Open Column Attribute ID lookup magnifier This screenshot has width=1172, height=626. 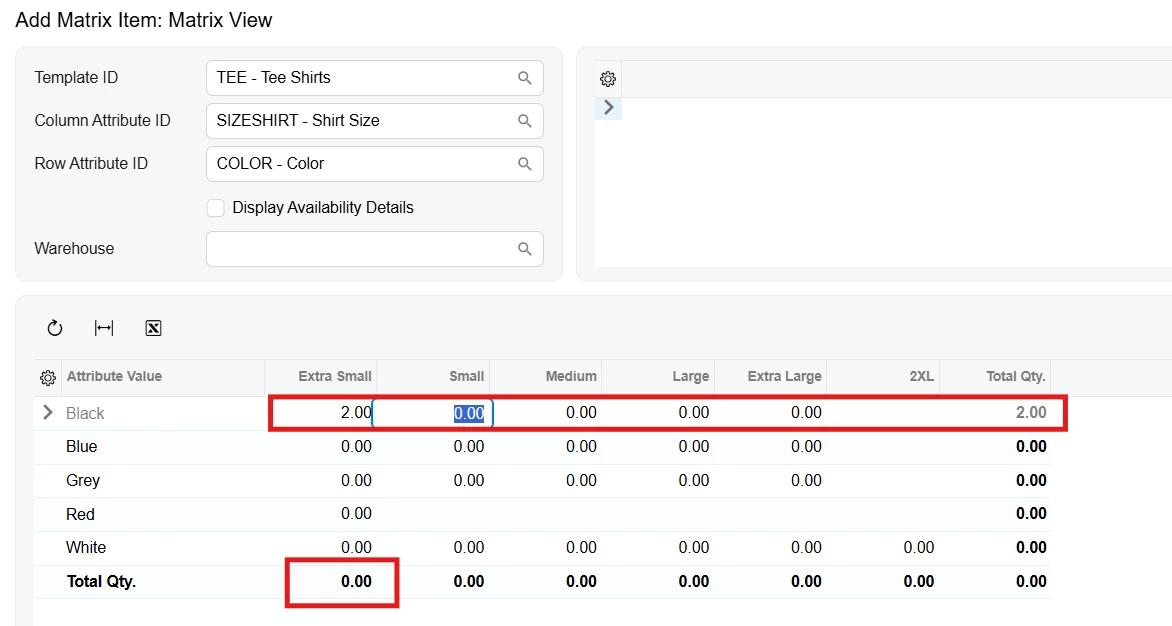525,121
